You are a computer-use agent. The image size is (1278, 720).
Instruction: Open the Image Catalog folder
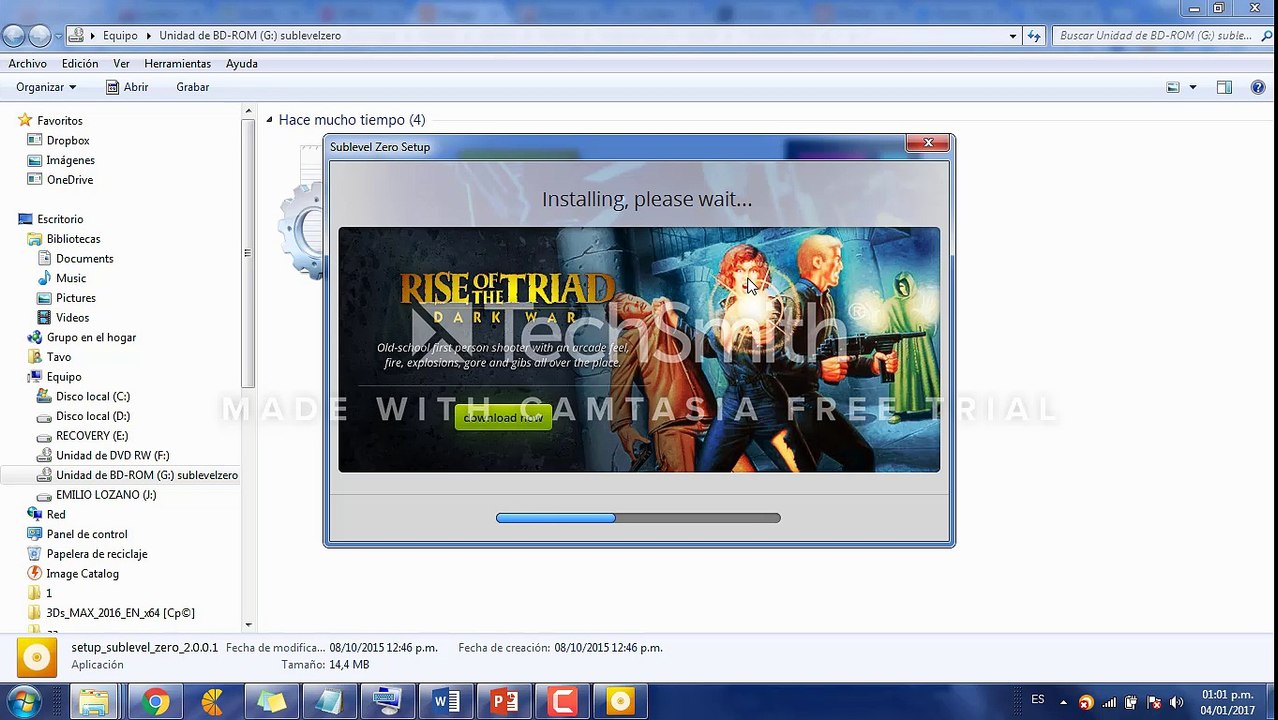click(x=82, y=574)
